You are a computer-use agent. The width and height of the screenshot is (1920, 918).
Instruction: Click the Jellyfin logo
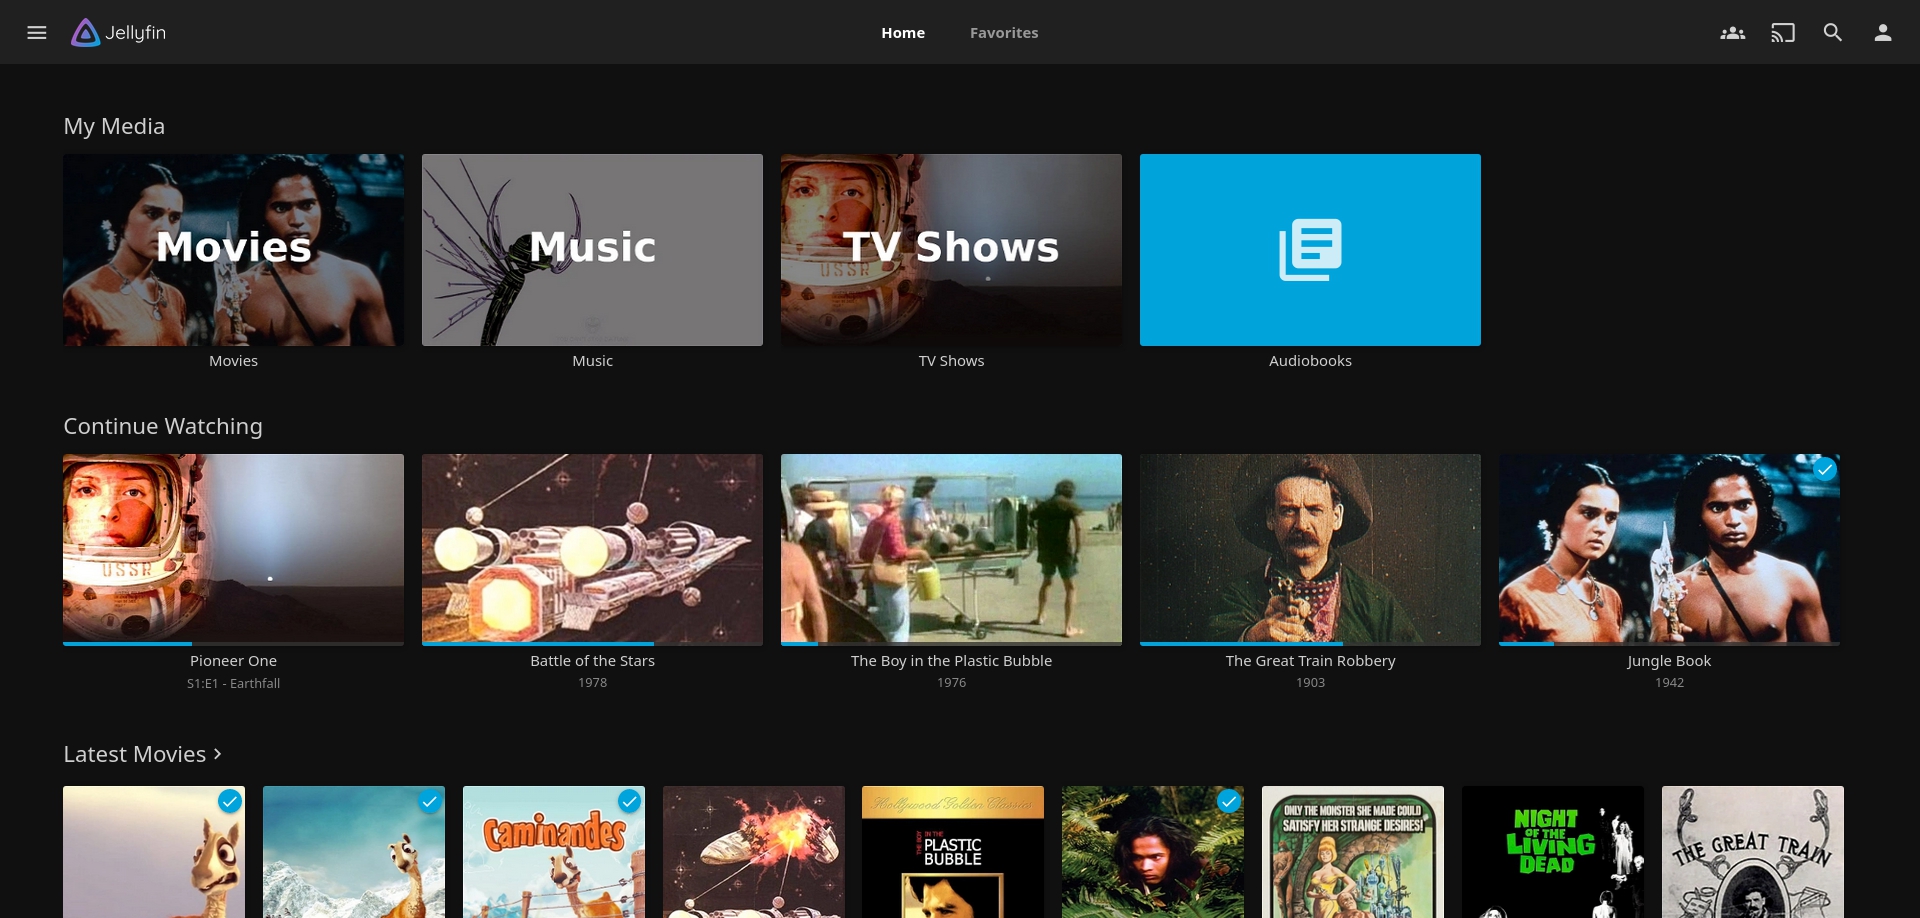119,33
